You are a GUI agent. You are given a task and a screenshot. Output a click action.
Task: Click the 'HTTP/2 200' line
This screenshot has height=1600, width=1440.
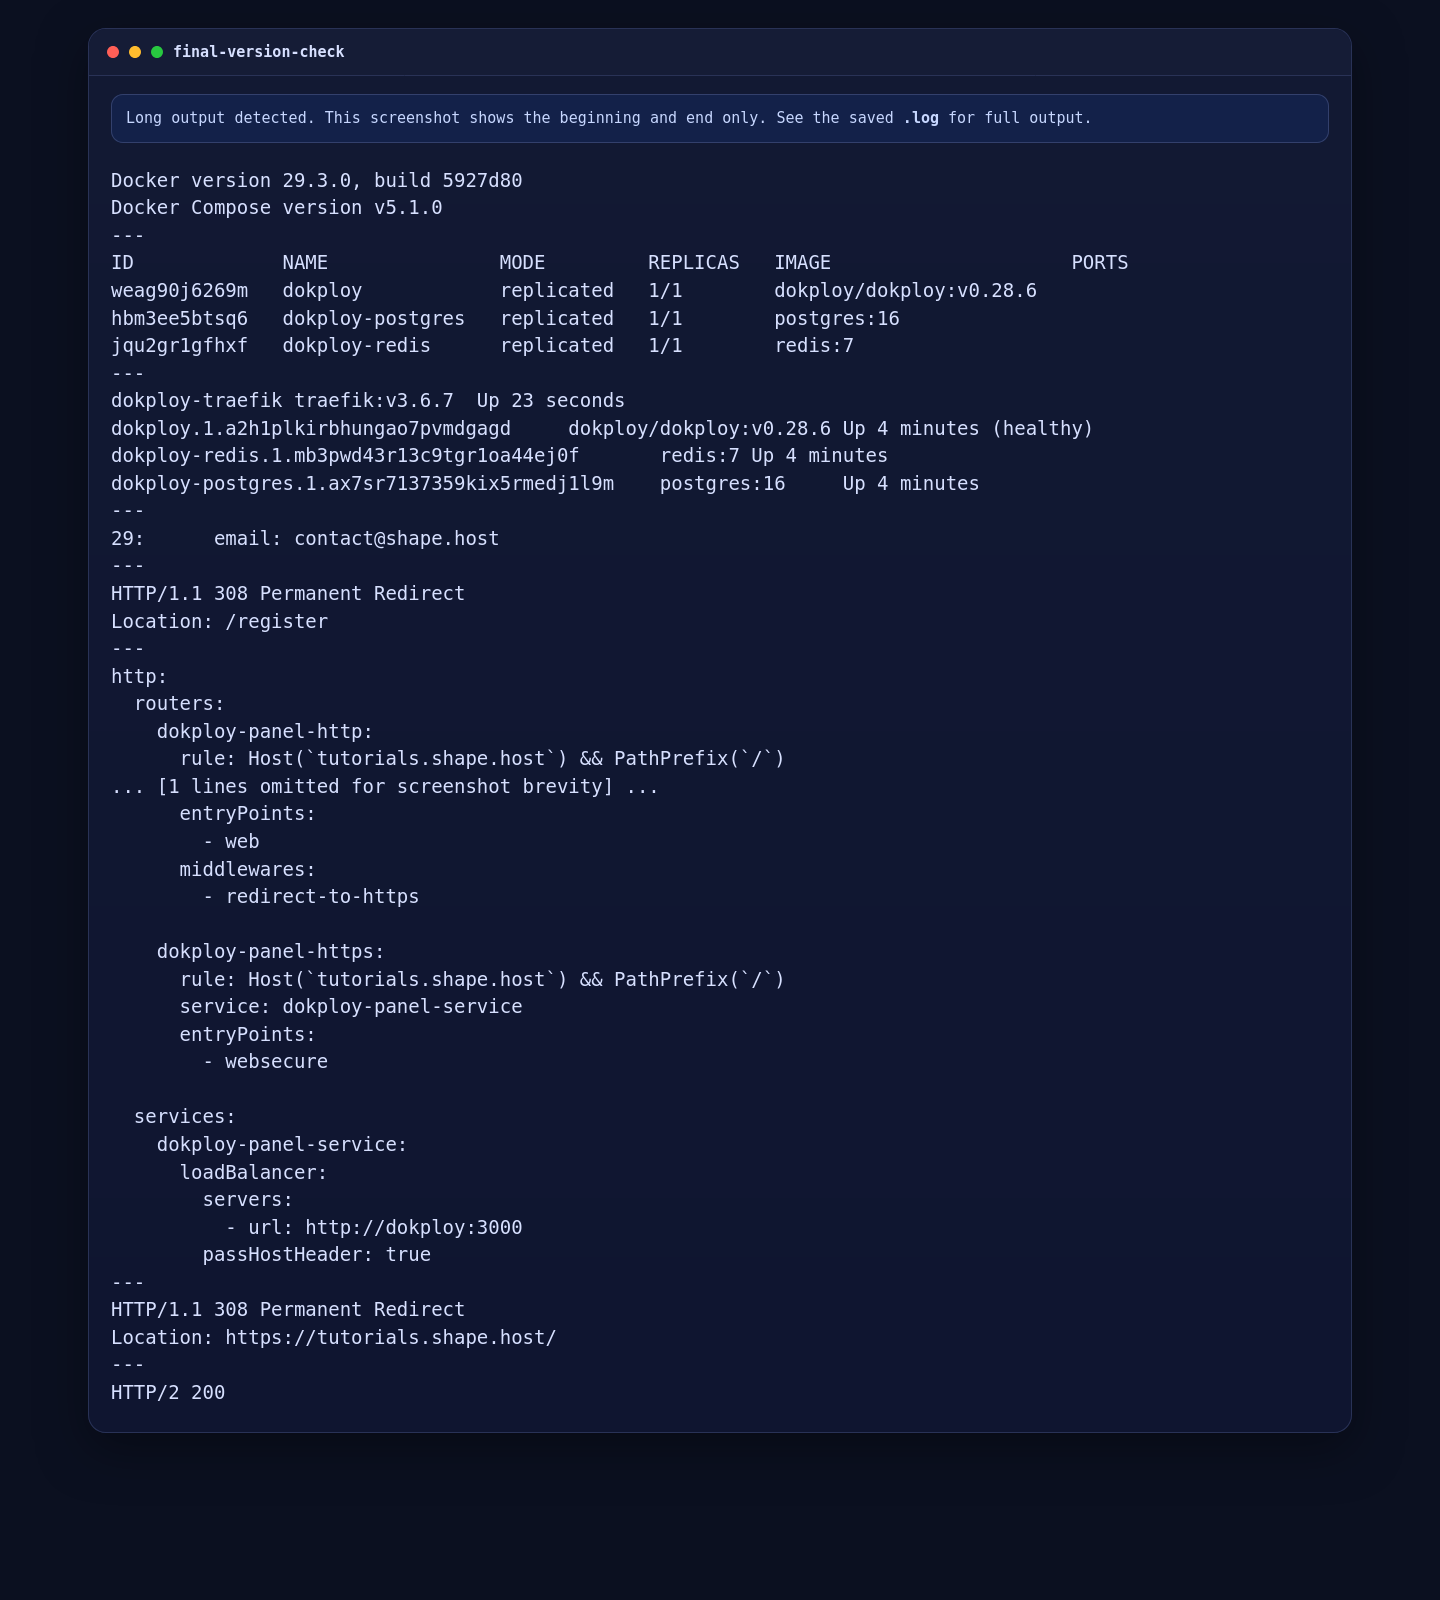point(168,1393)
